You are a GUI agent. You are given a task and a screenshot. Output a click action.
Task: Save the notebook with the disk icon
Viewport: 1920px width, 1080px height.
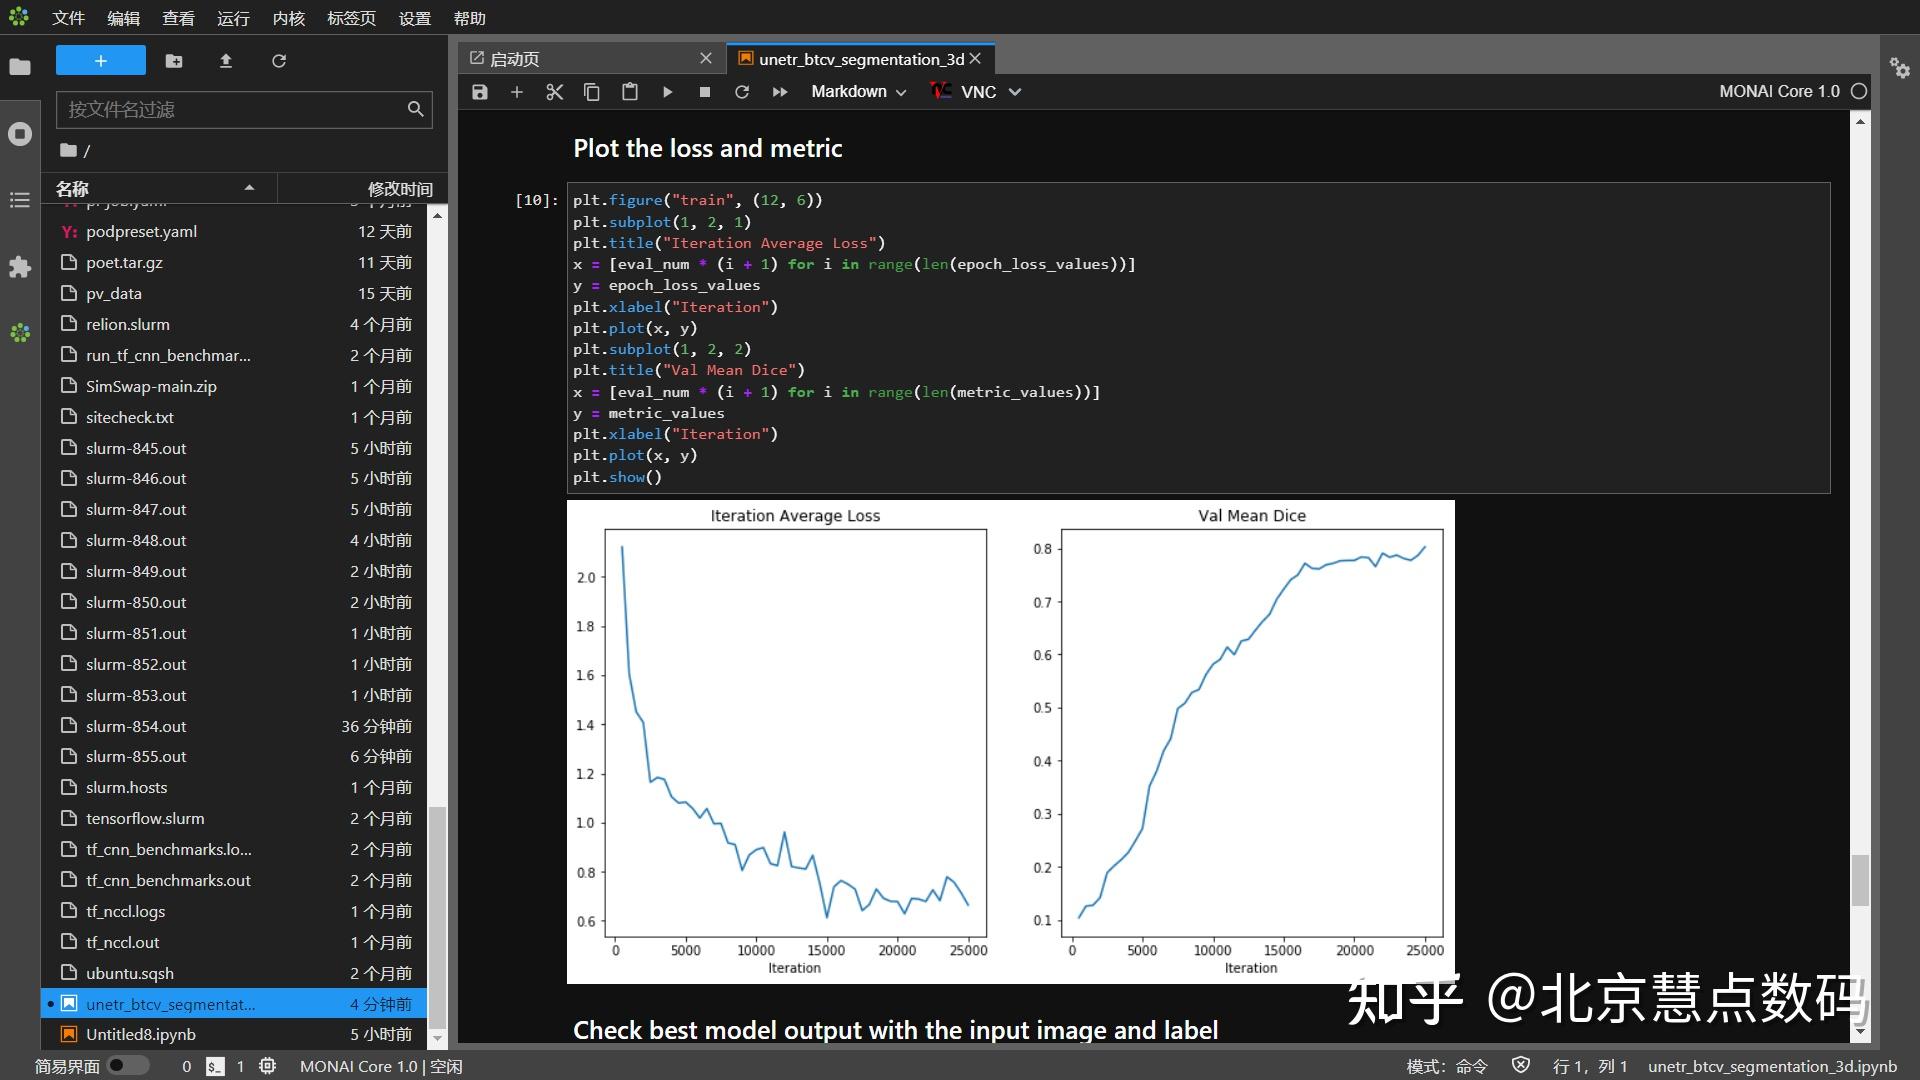coord(480,92)
